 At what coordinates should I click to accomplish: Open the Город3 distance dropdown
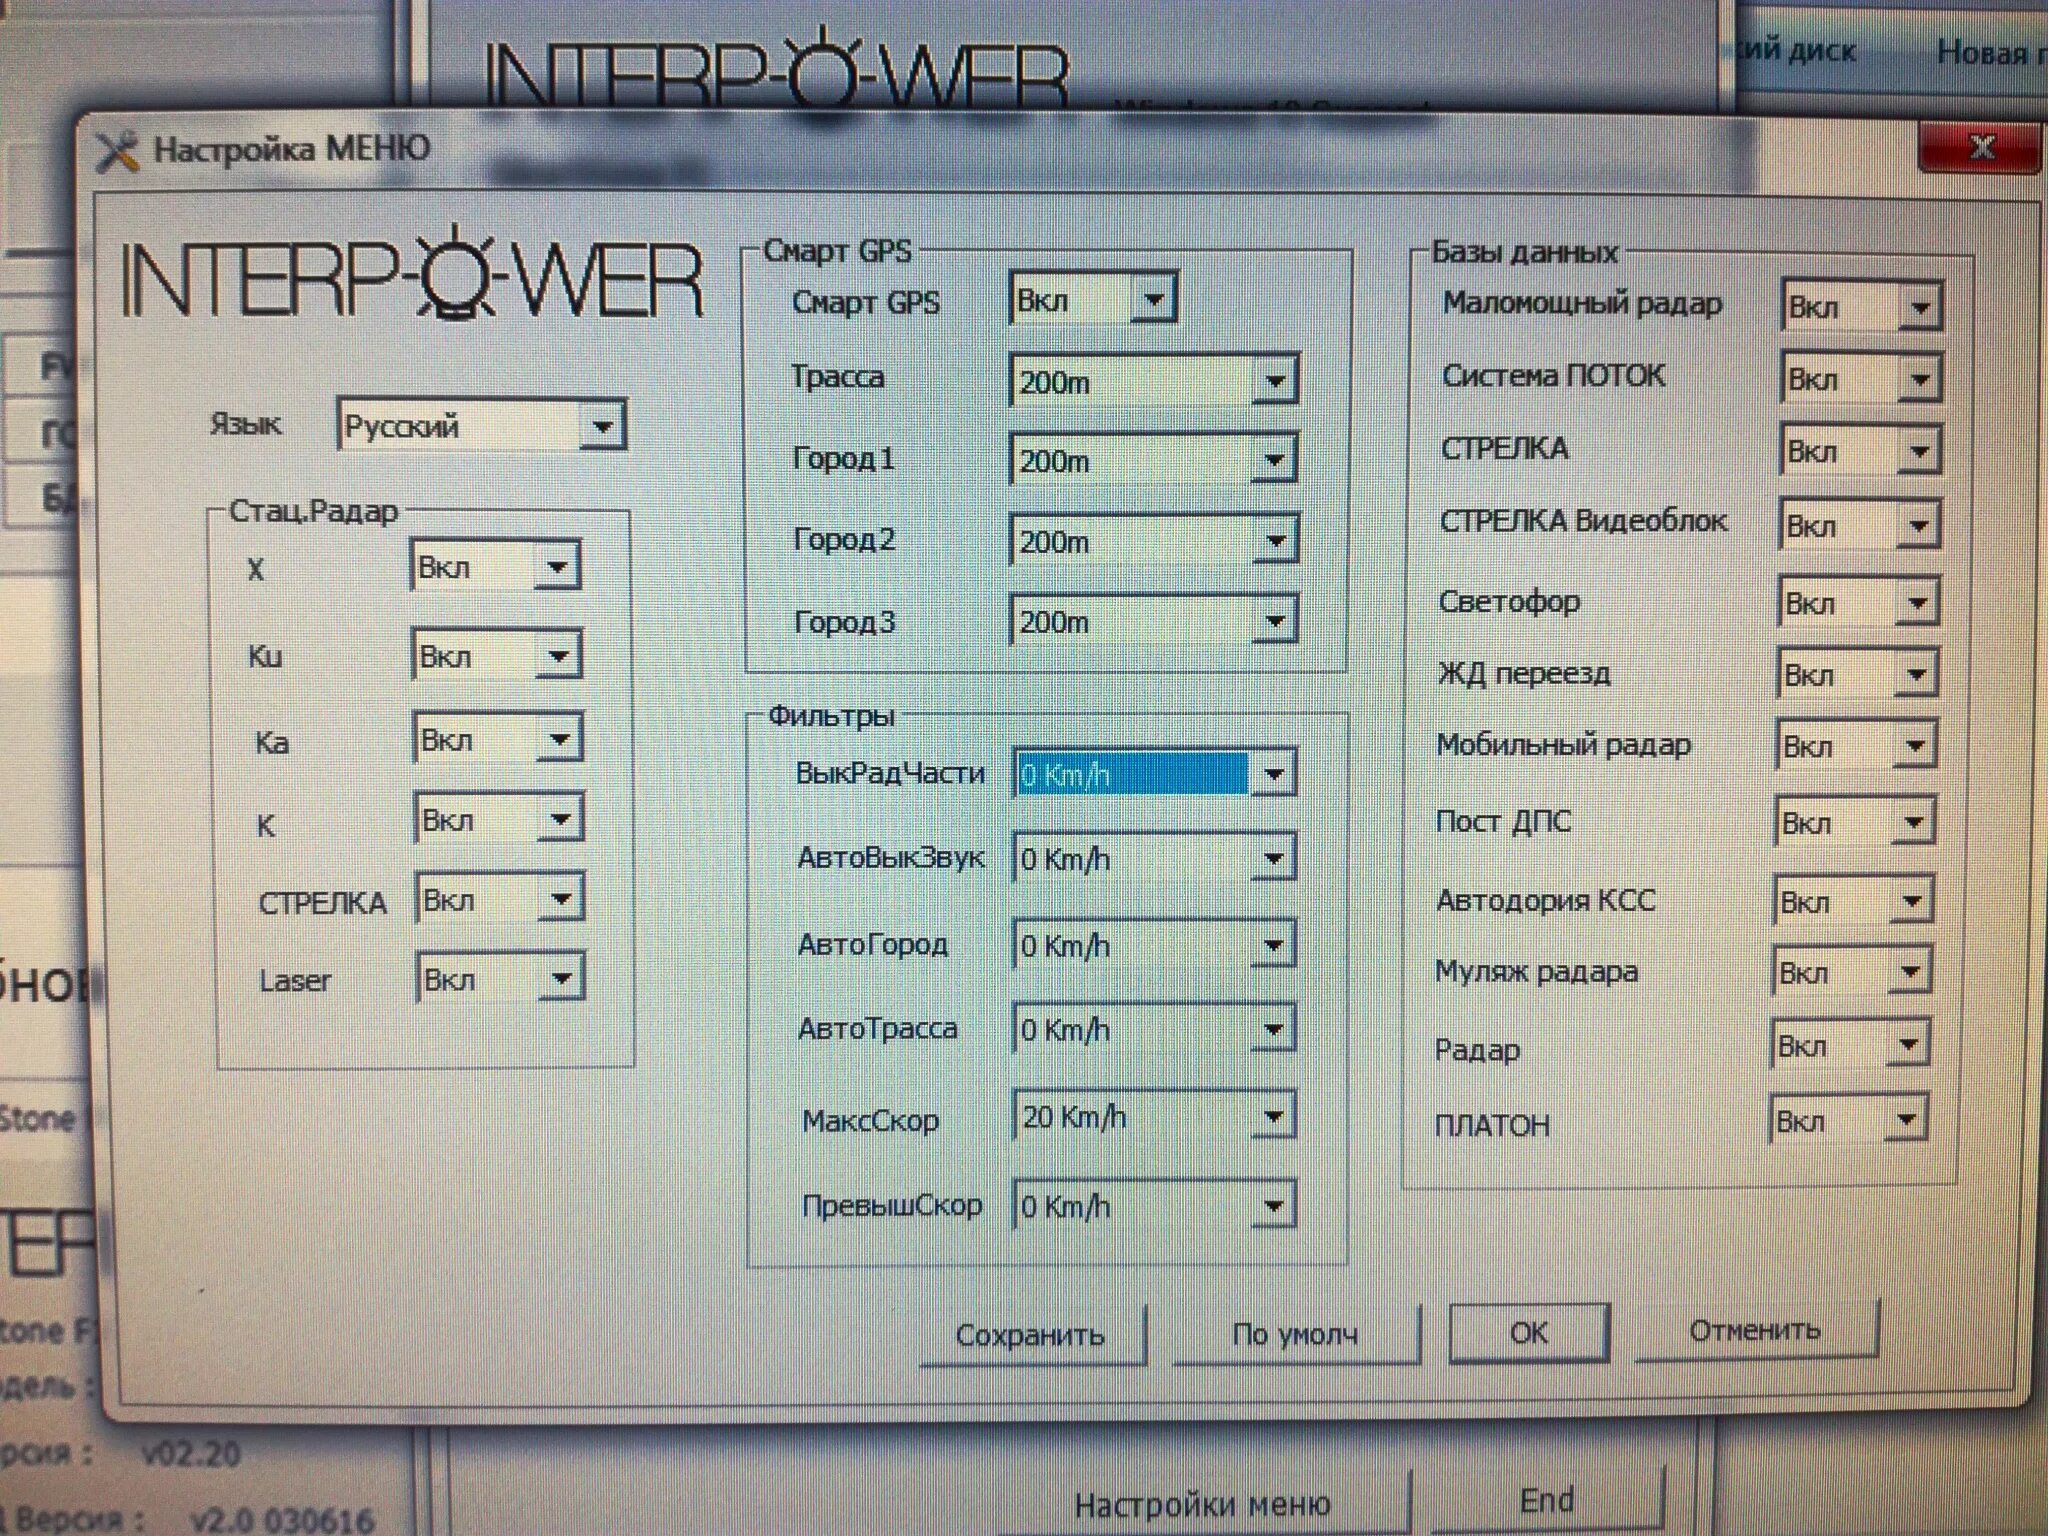point(1154,620)
